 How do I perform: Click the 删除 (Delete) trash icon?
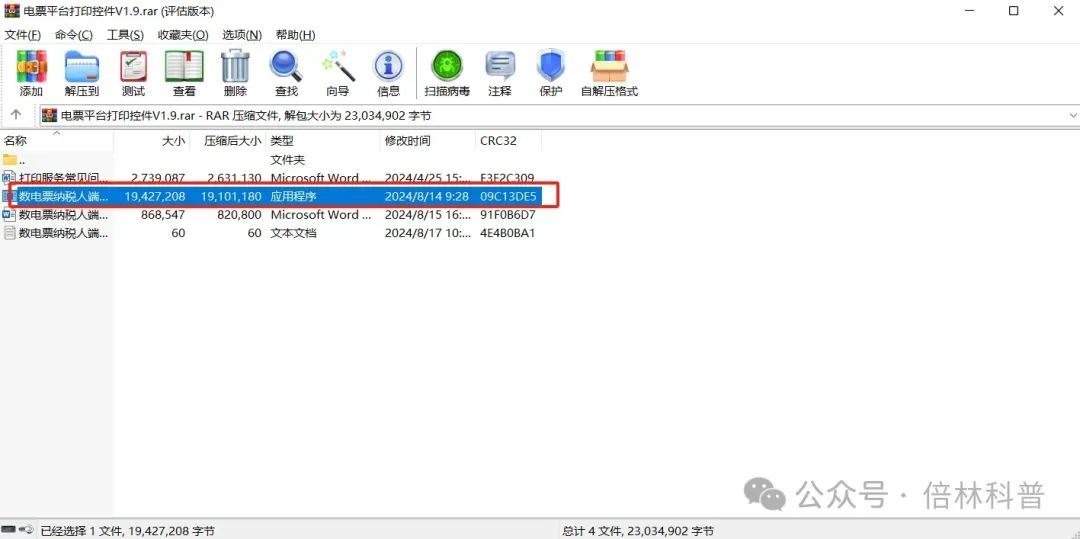[235, 67]
